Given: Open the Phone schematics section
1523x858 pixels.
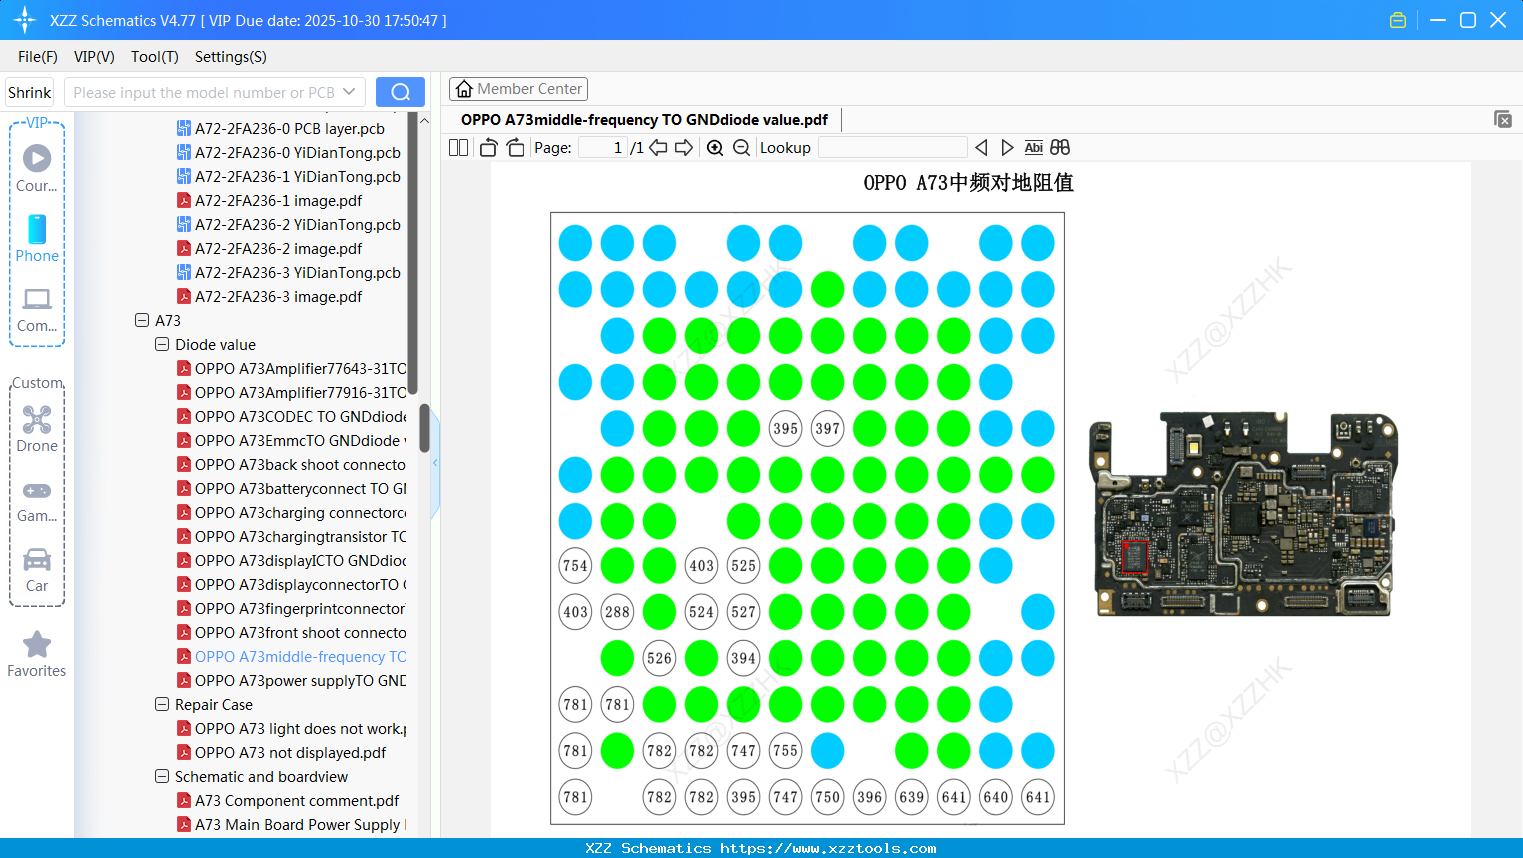Looking at the screenshot, I should (36, 240).
